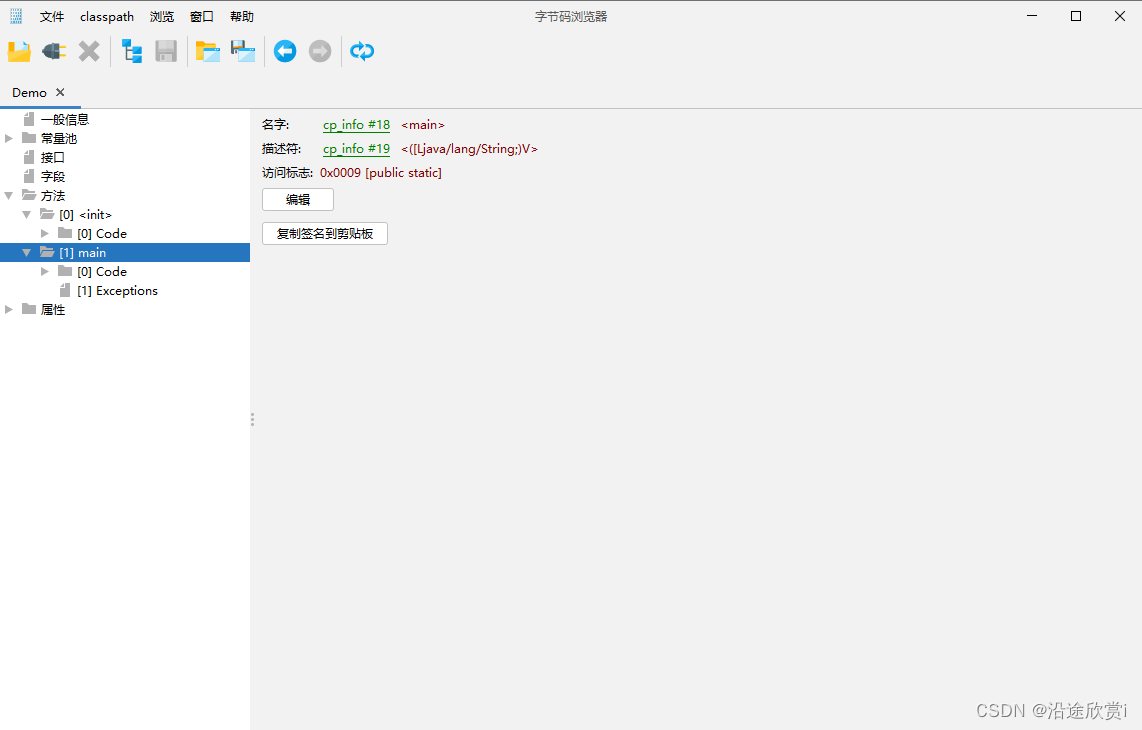The width and height of the screenshot is (1142, 730).
Task: Follow the cp_info #18 link
Action: [x=356, y=124]
